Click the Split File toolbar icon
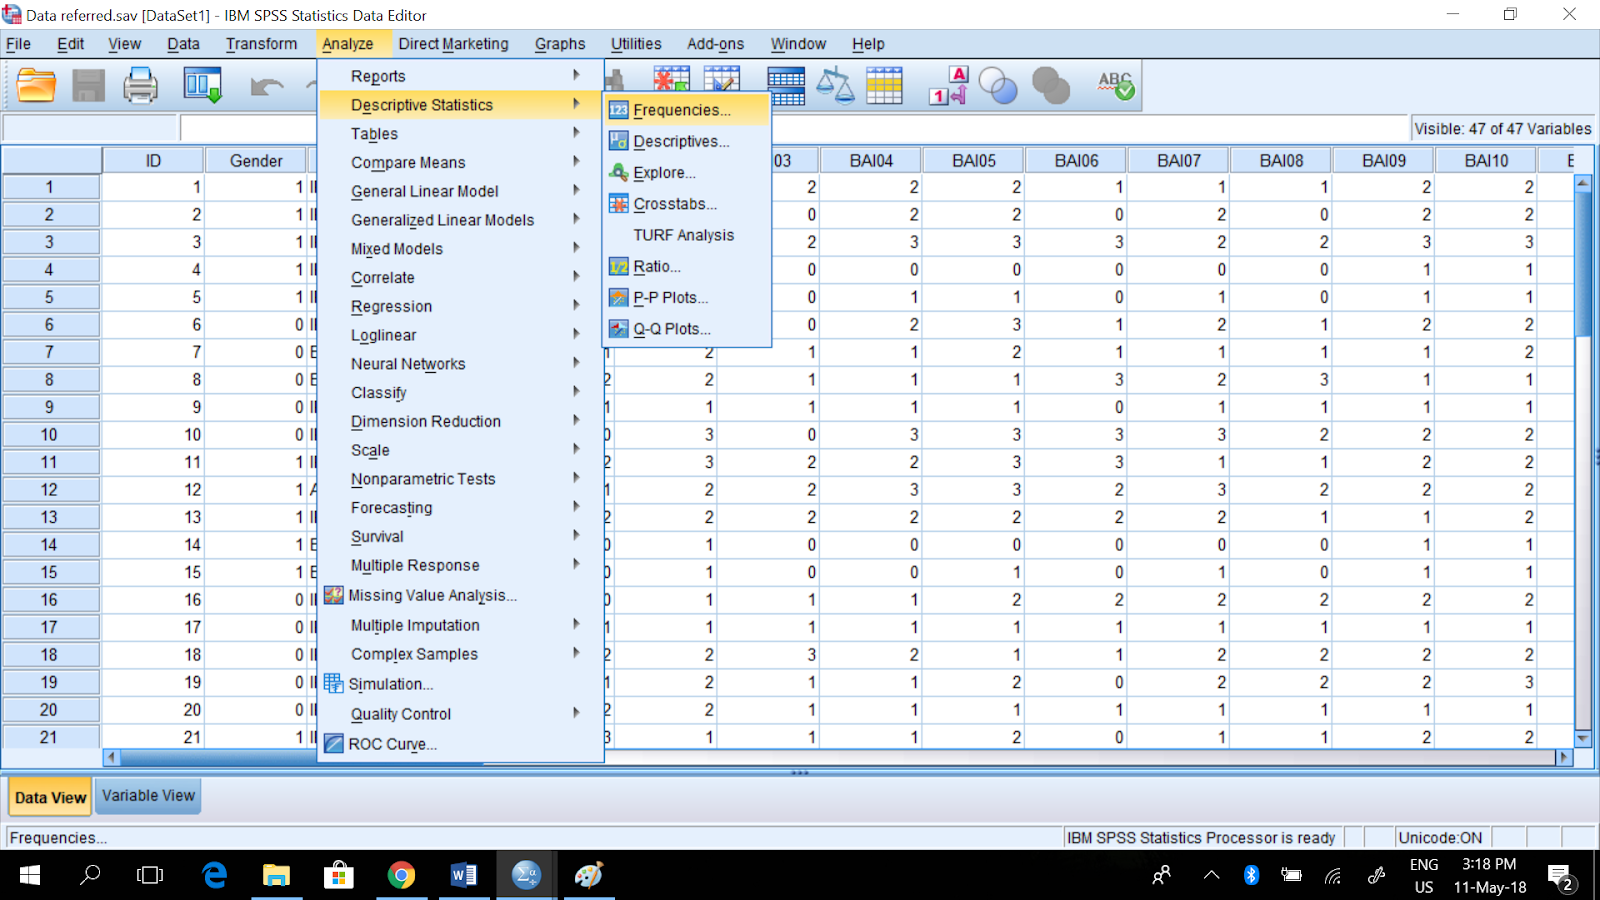The height and width of the screenshot is (900, 1600). 786,86
